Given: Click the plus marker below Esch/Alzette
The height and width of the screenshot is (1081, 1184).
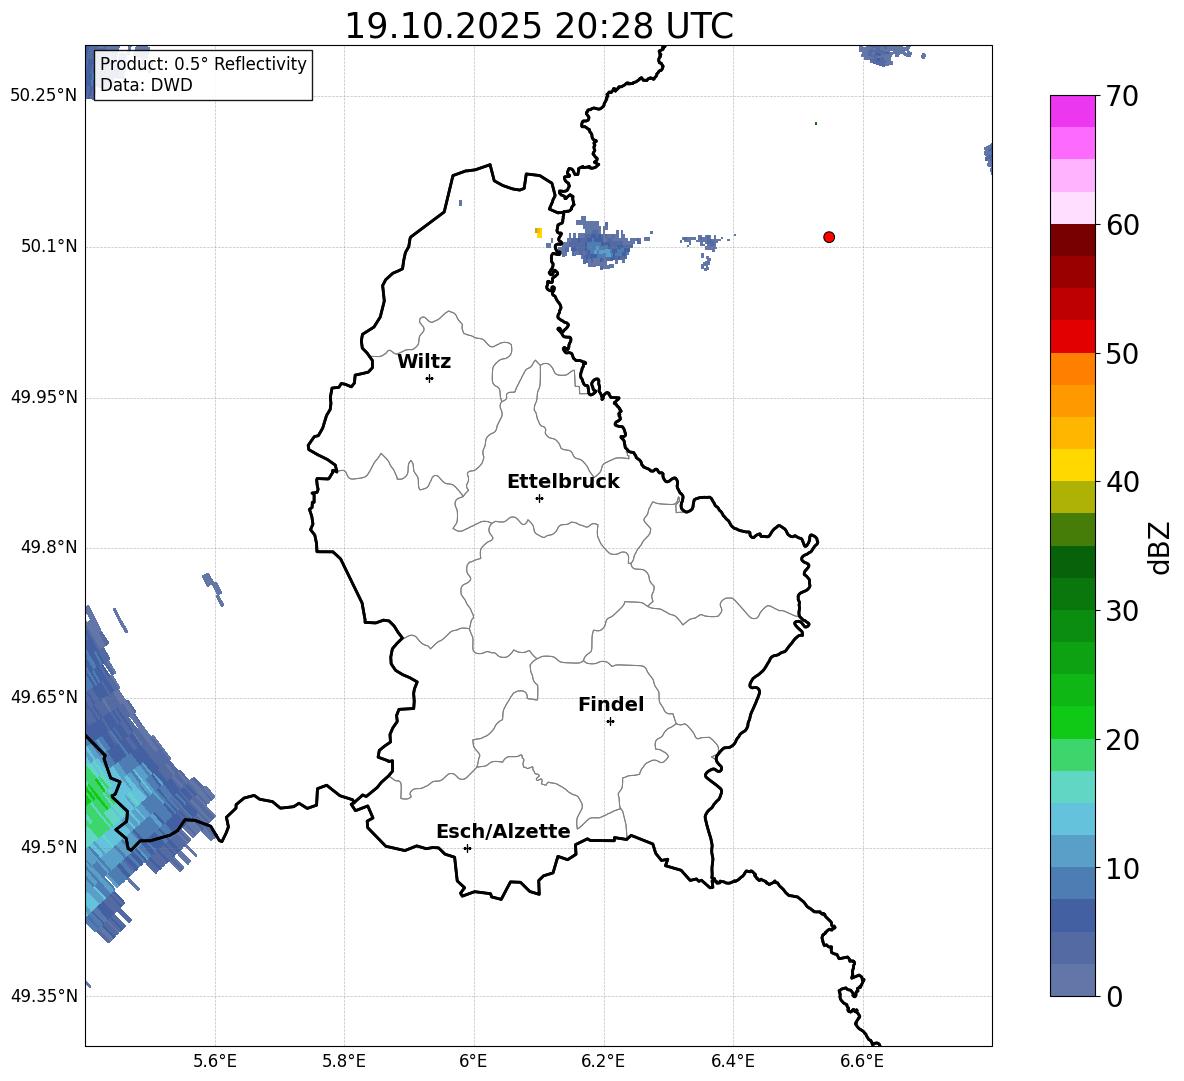Looking at the screenshot, I should pos(467,848).
